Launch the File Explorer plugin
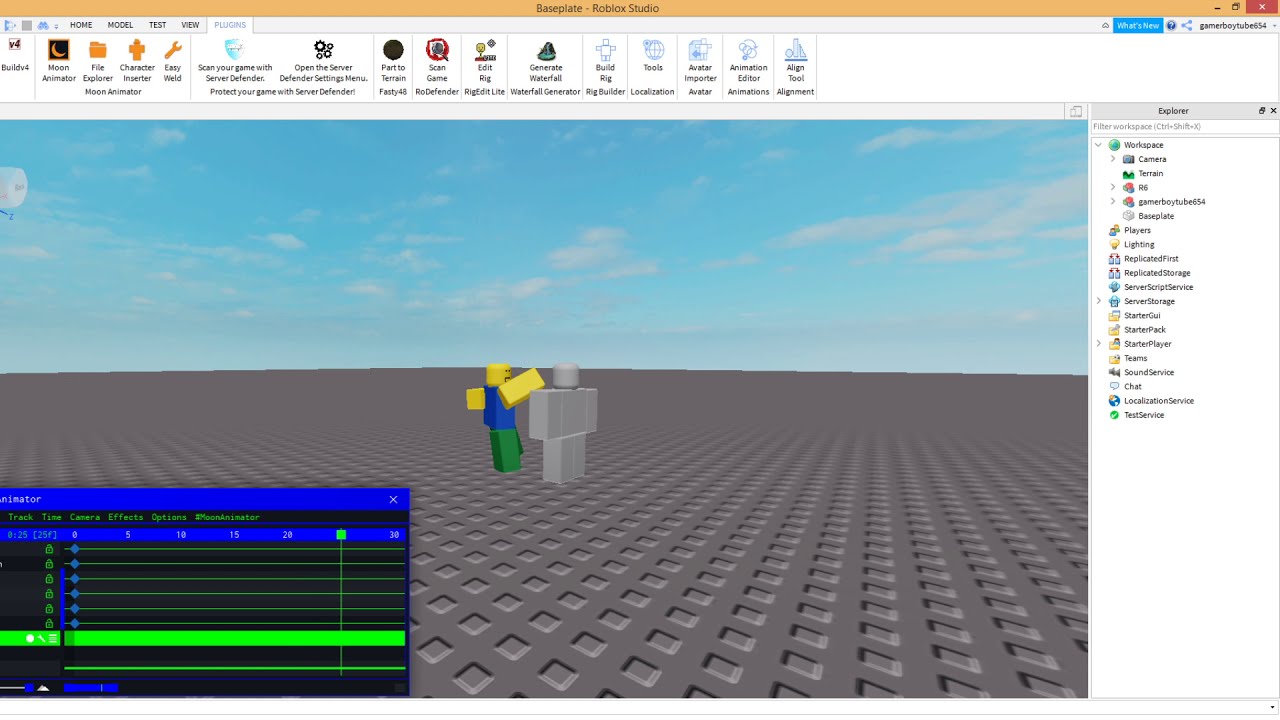 pos(98,61)
